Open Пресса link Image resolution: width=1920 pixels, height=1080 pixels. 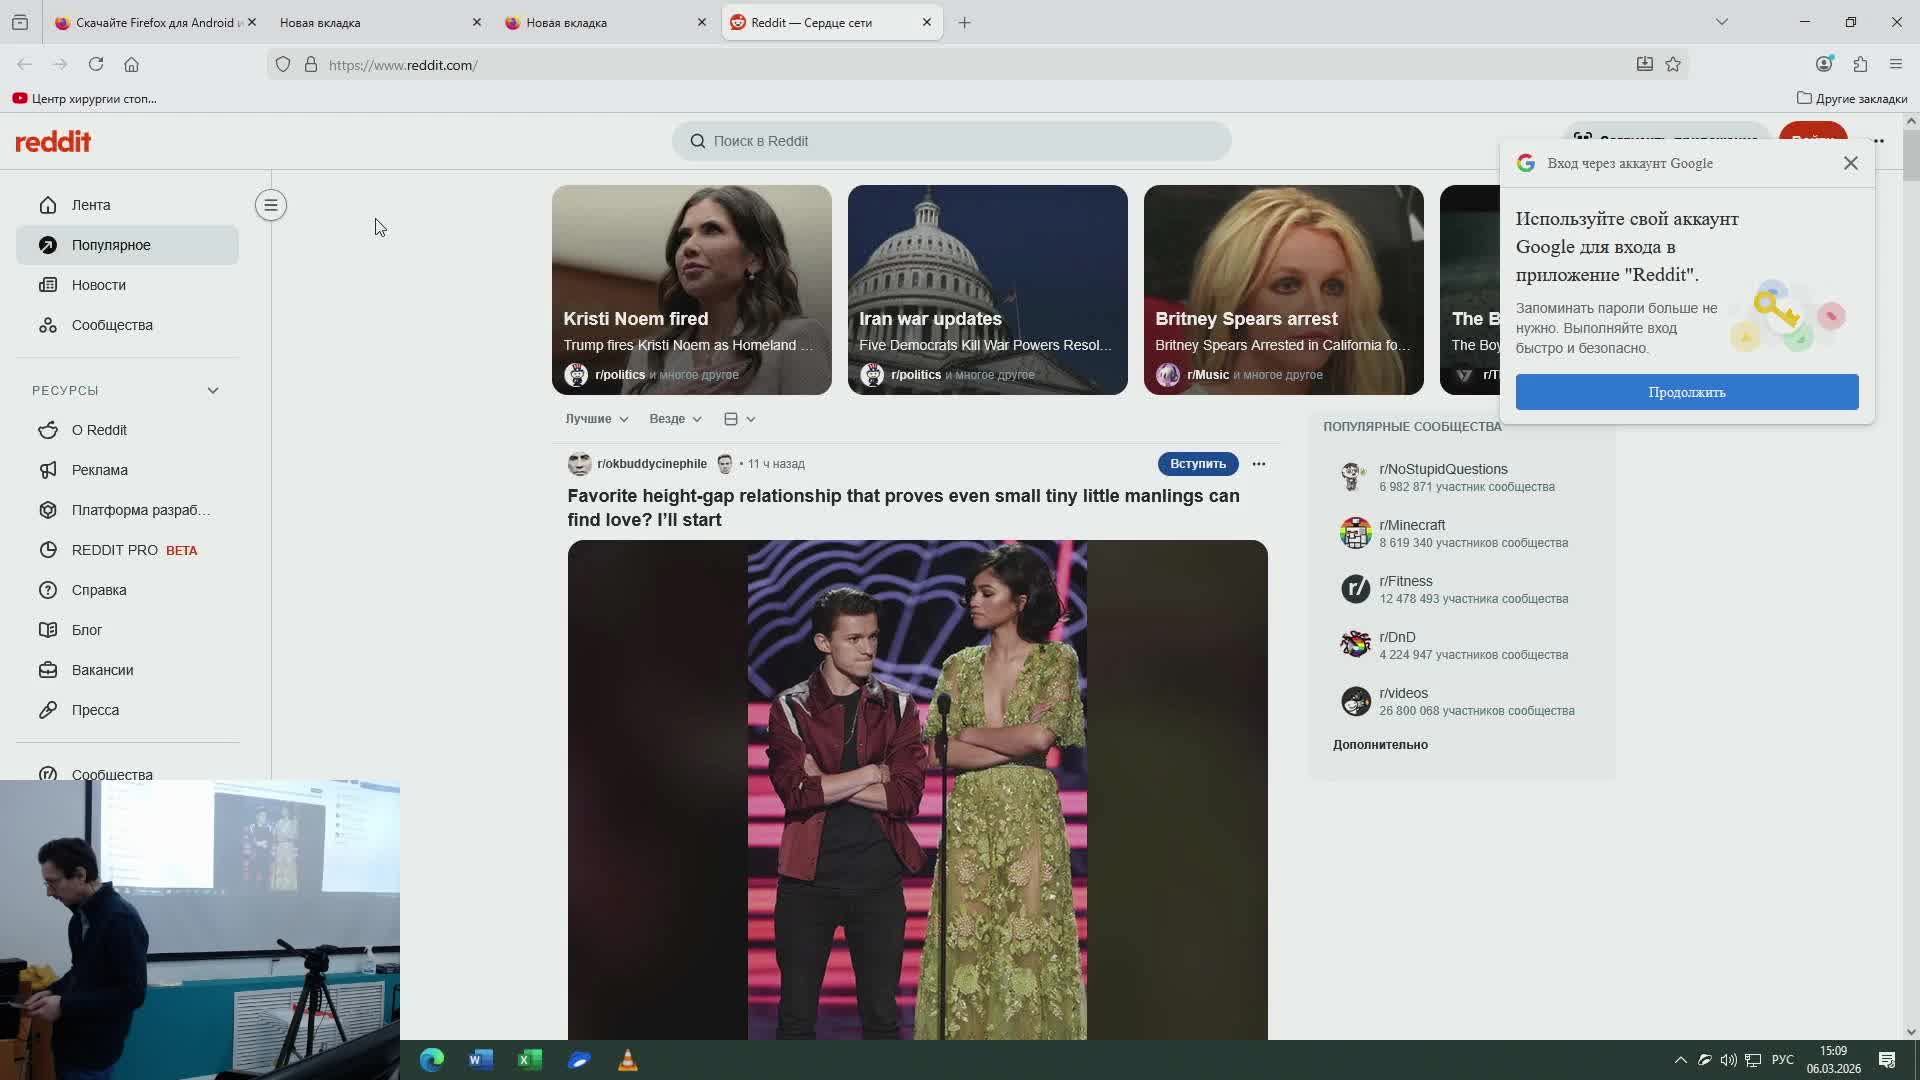coord(127,710)
